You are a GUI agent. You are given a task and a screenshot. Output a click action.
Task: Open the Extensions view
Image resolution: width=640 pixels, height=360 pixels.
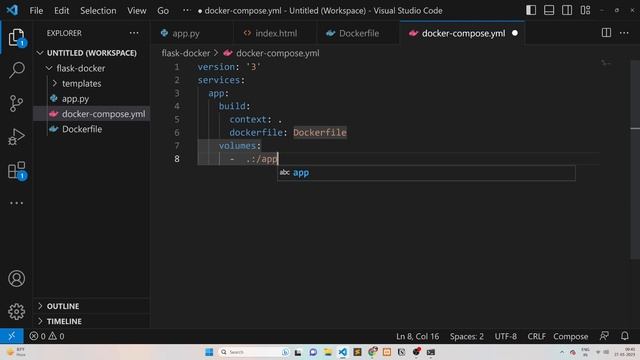click(x=16, y=170)
